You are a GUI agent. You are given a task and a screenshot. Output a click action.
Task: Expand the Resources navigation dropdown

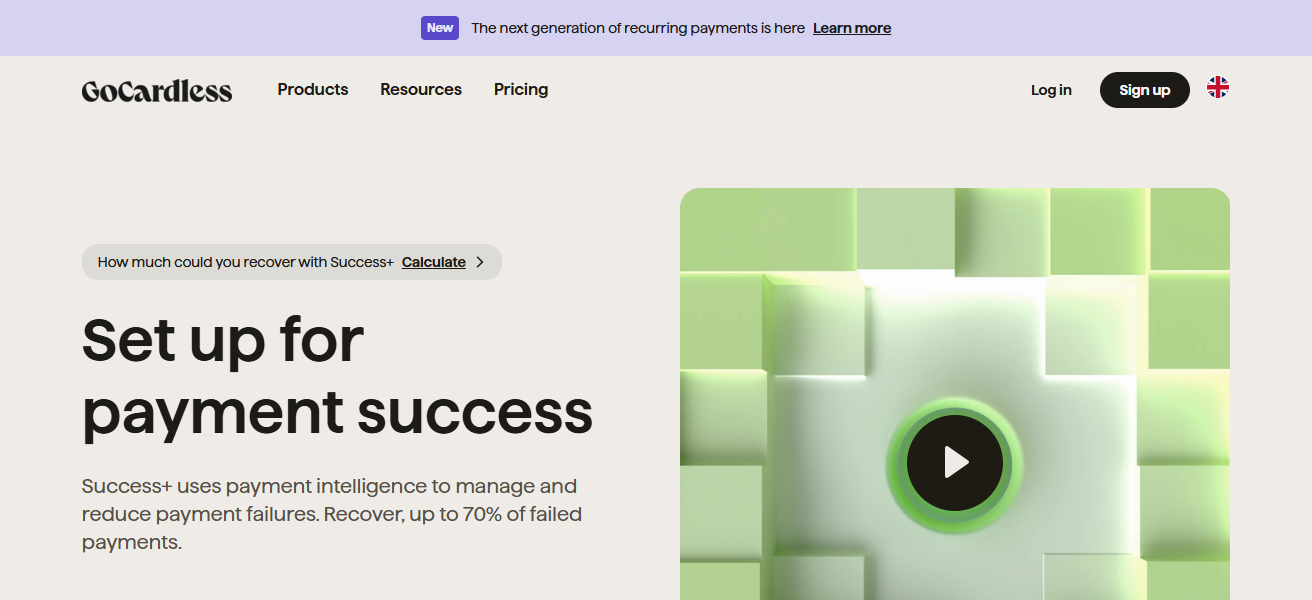coord(420,89)
